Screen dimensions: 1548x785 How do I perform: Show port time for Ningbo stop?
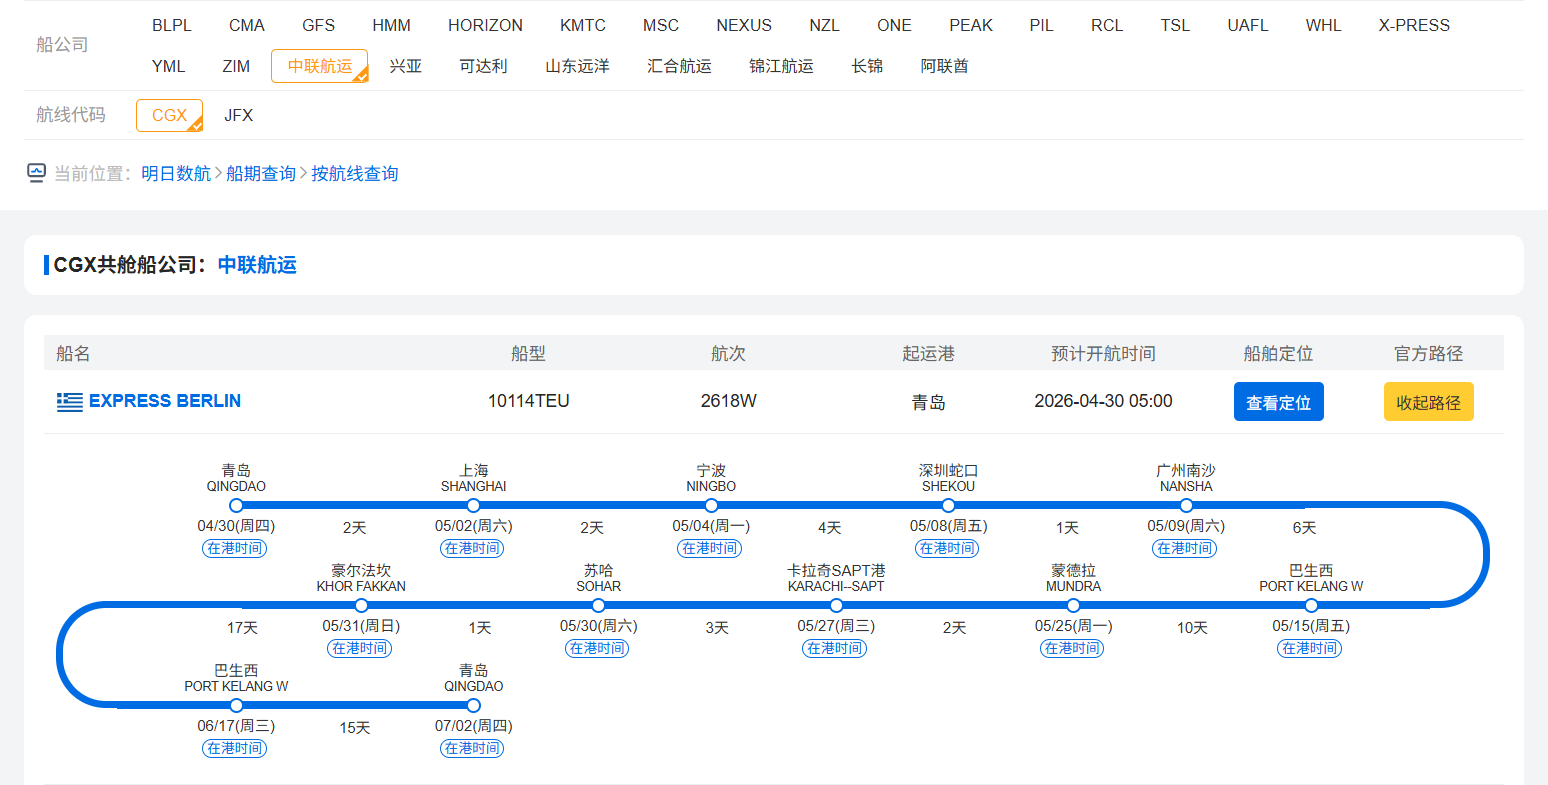[x=710, y=548]
